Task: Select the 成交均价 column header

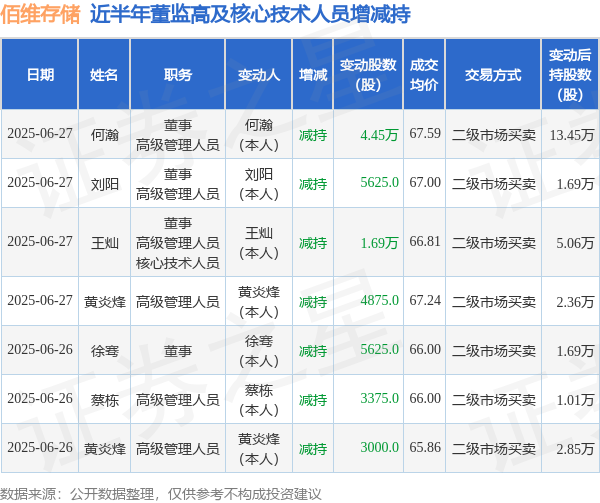Action: click(x=424, y=75)
